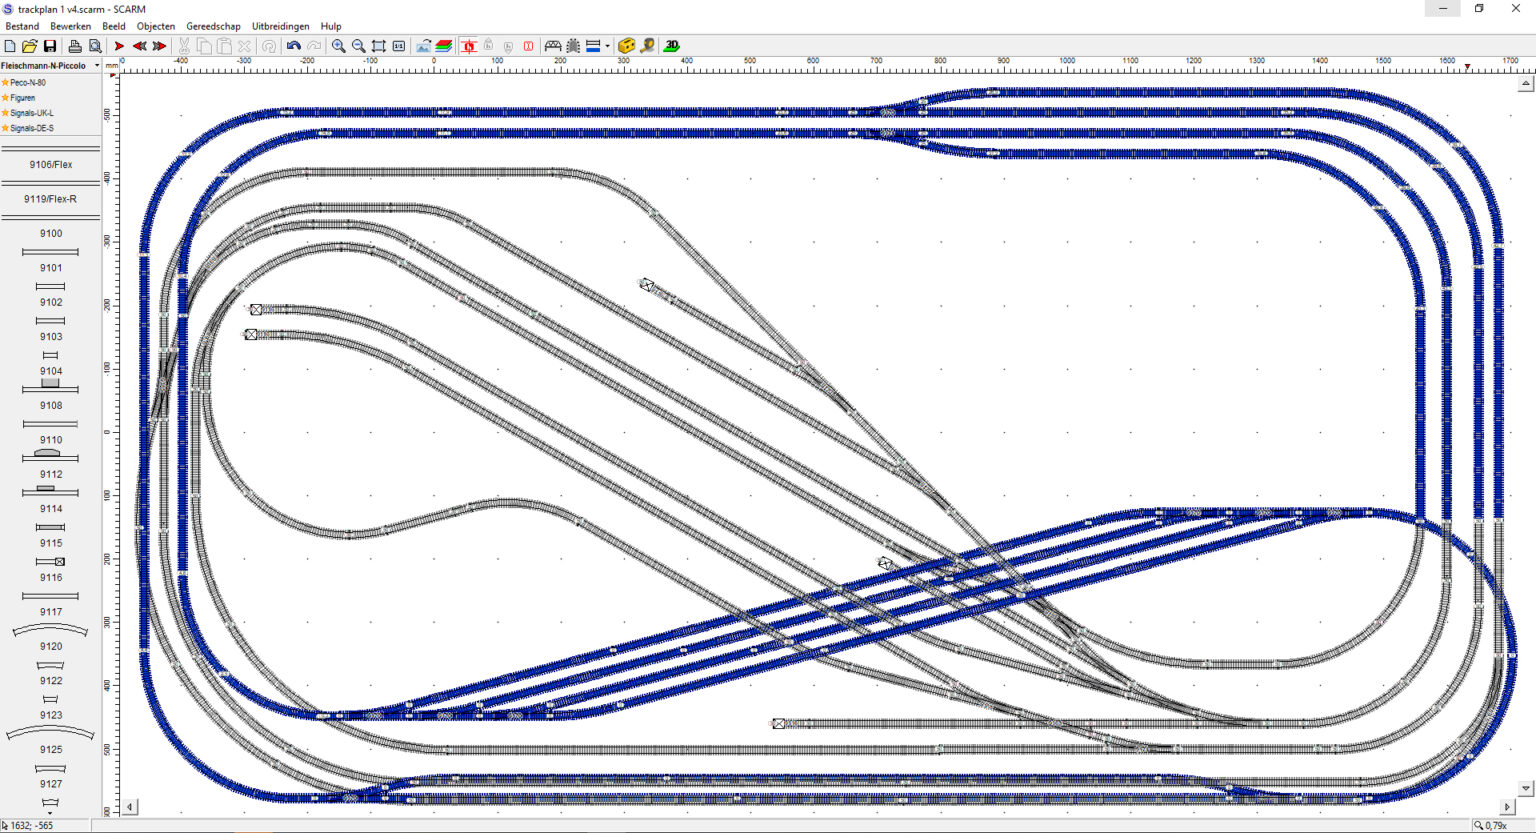Zoom out with the magnifier minus icon
The height and width of the screenshot is (833, 1536).
click(358, 46)
